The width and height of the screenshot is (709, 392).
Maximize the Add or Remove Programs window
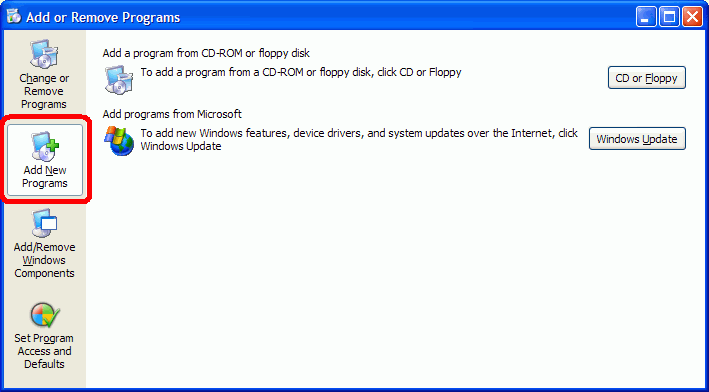(x=669, y=17)
